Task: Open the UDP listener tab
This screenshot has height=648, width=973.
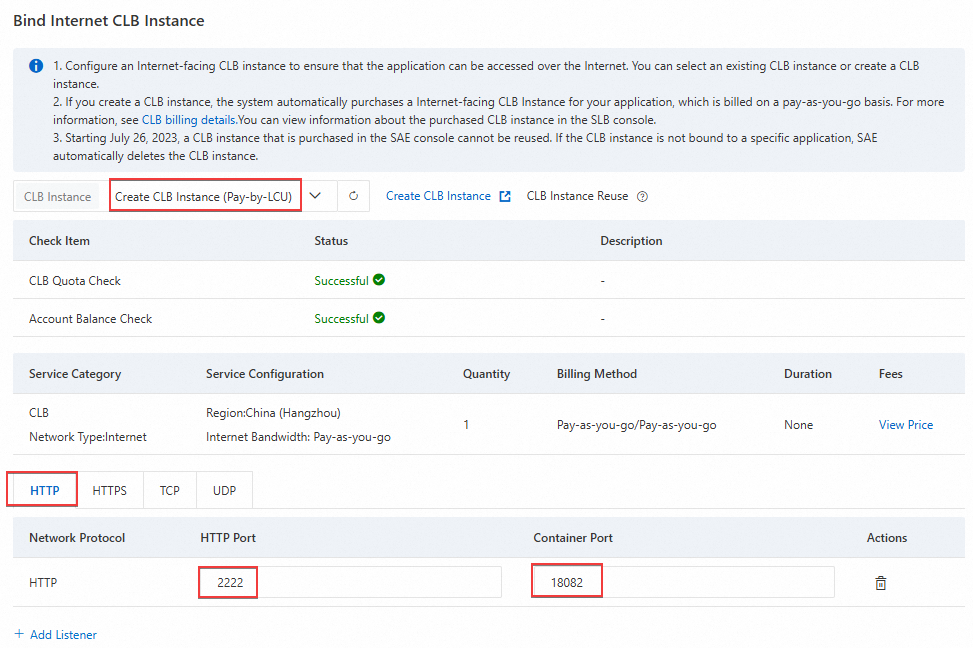Action: coord(224,491)
